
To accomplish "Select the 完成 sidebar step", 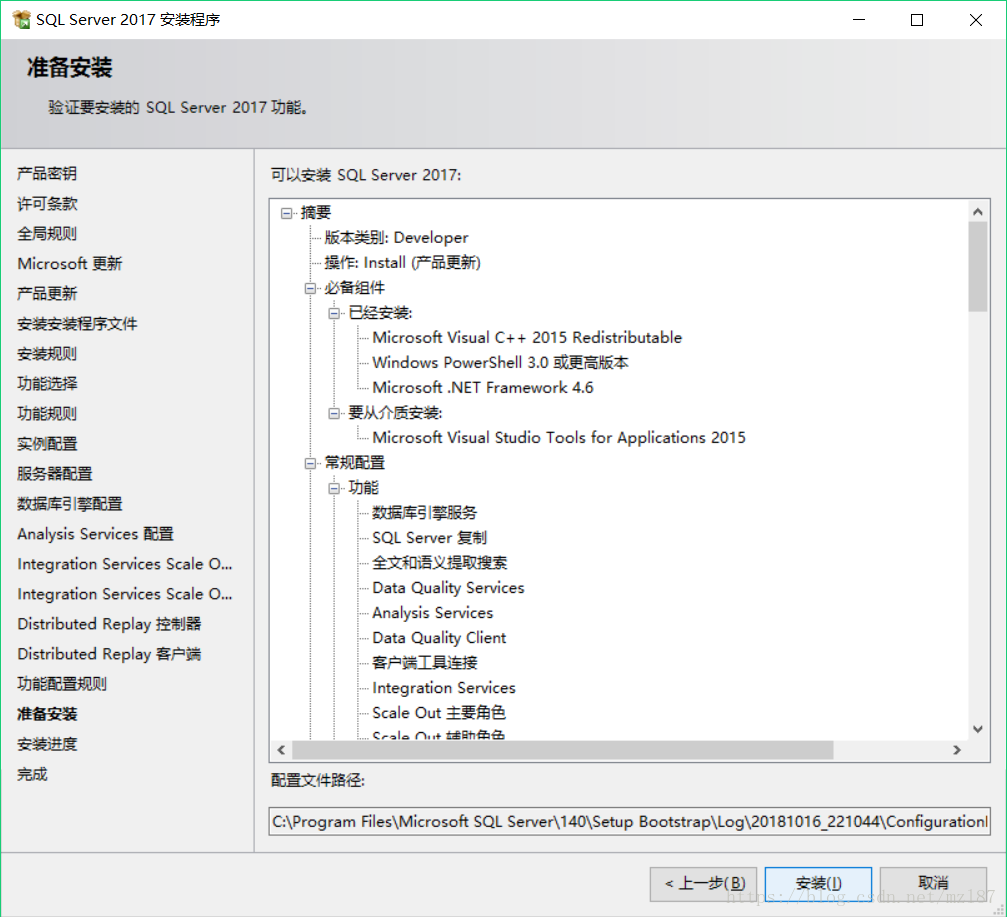I will coord(32,774).
